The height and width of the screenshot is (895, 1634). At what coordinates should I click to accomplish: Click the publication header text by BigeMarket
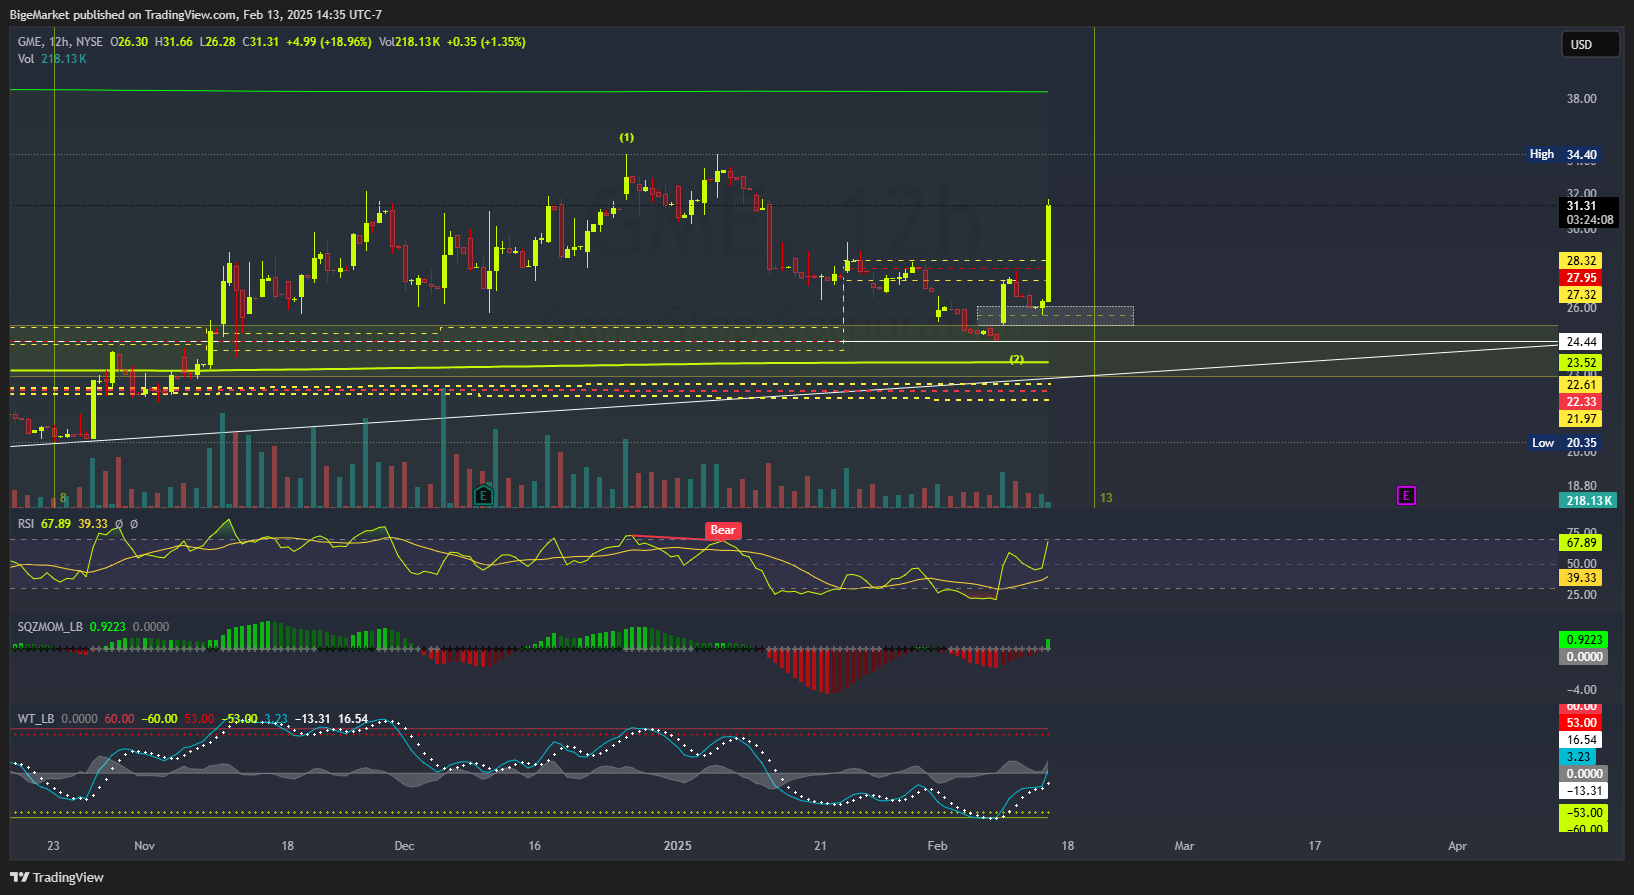(196, 14)
